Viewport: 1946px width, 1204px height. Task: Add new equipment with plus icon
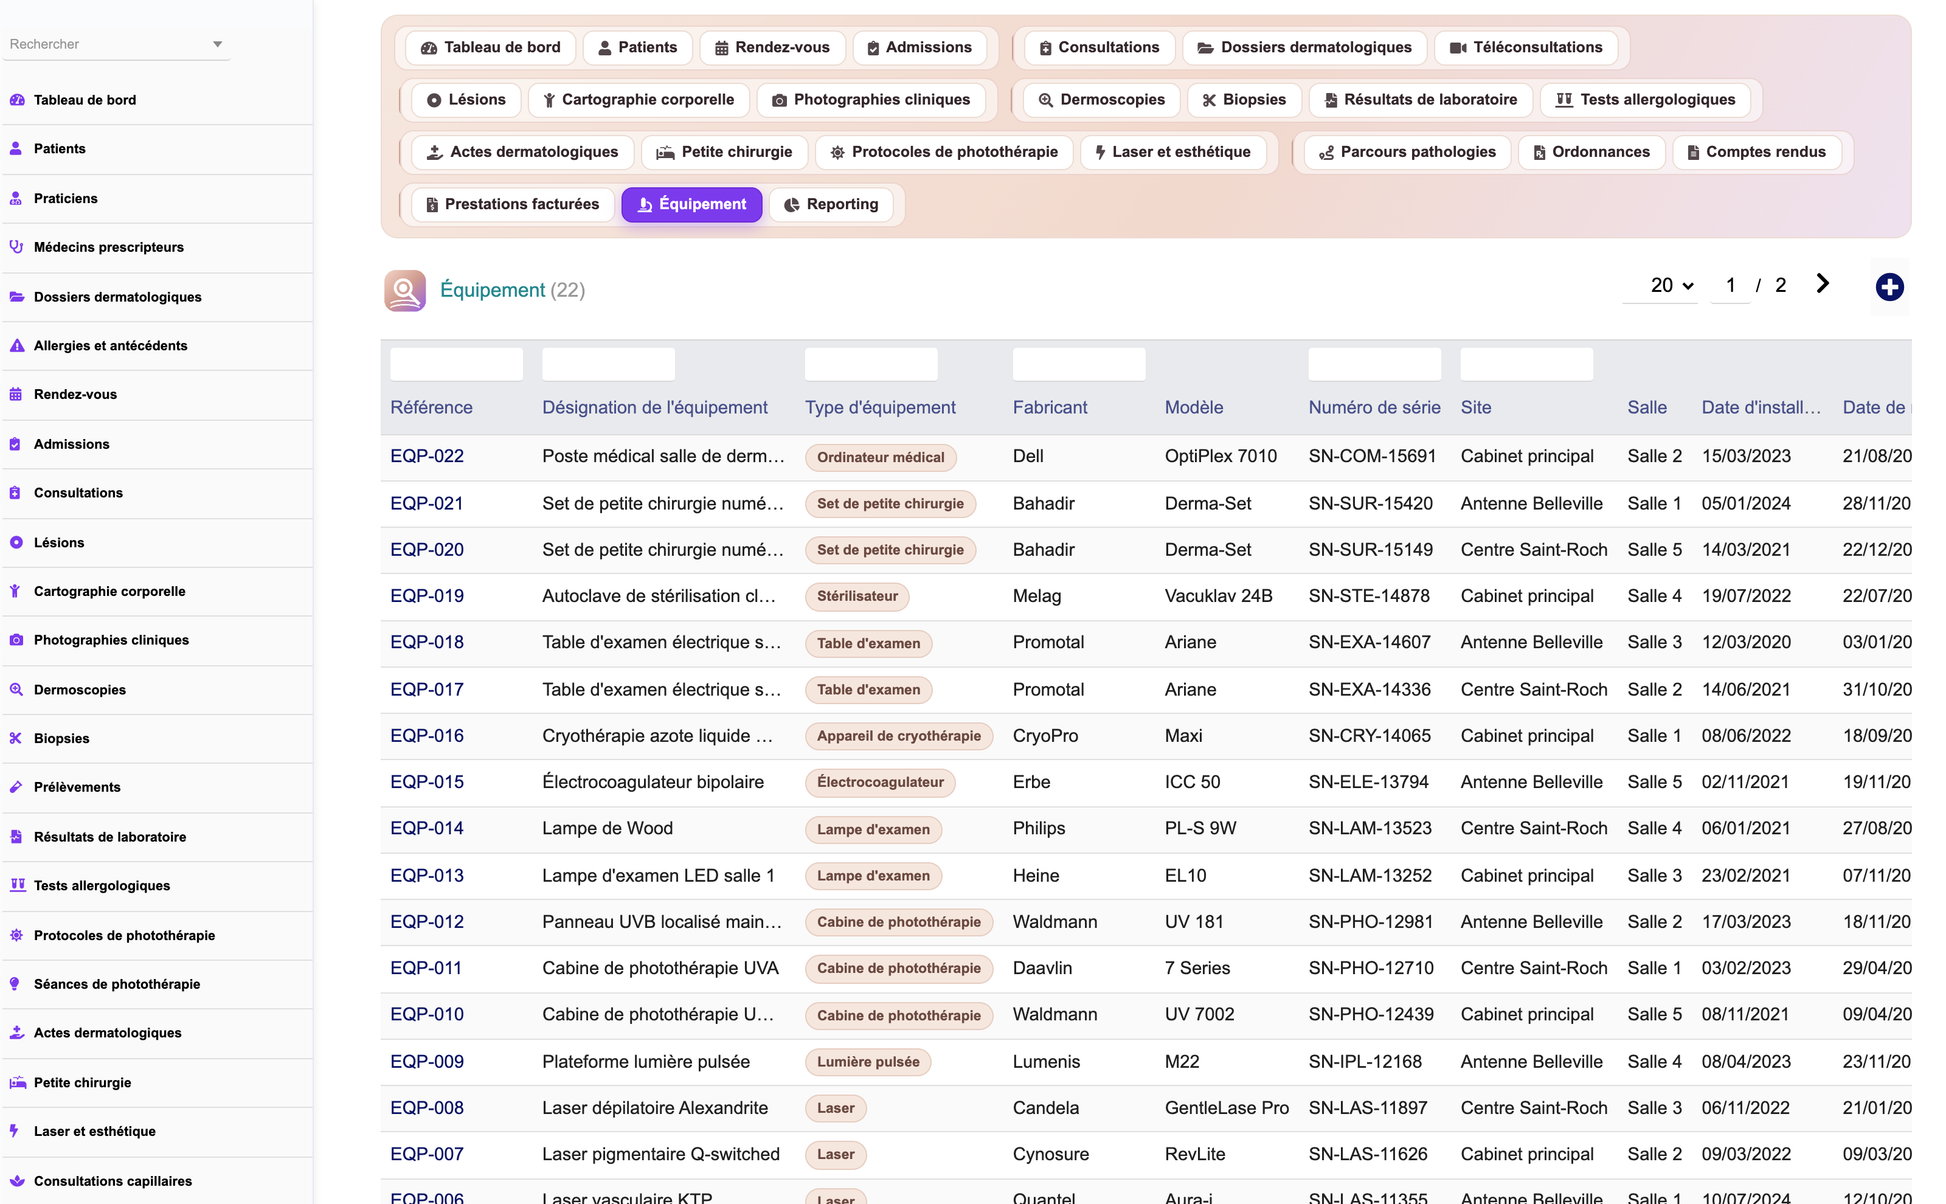pos(1889,287)
